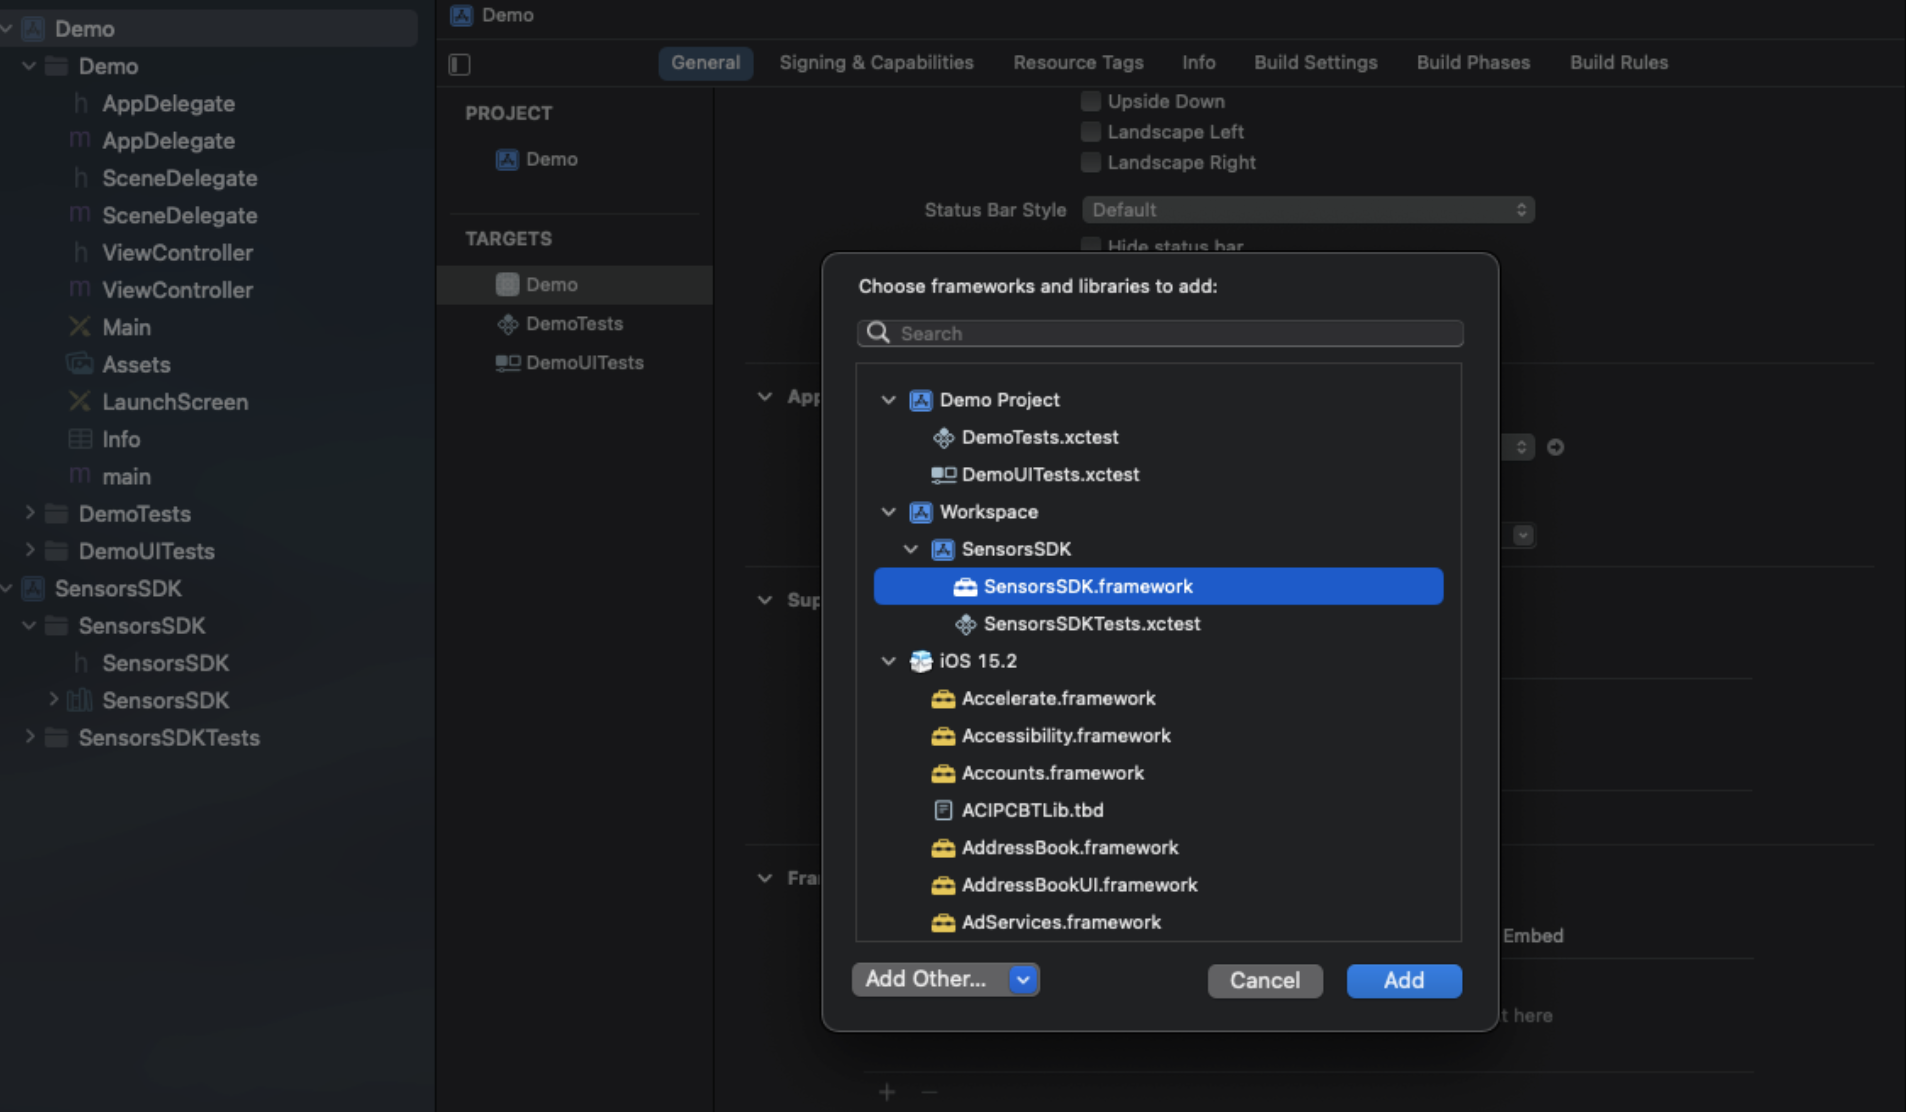1906x1112 pixels.
Task: Enable Landscape Left orientation checkbox
Action: click(1091, 132)
